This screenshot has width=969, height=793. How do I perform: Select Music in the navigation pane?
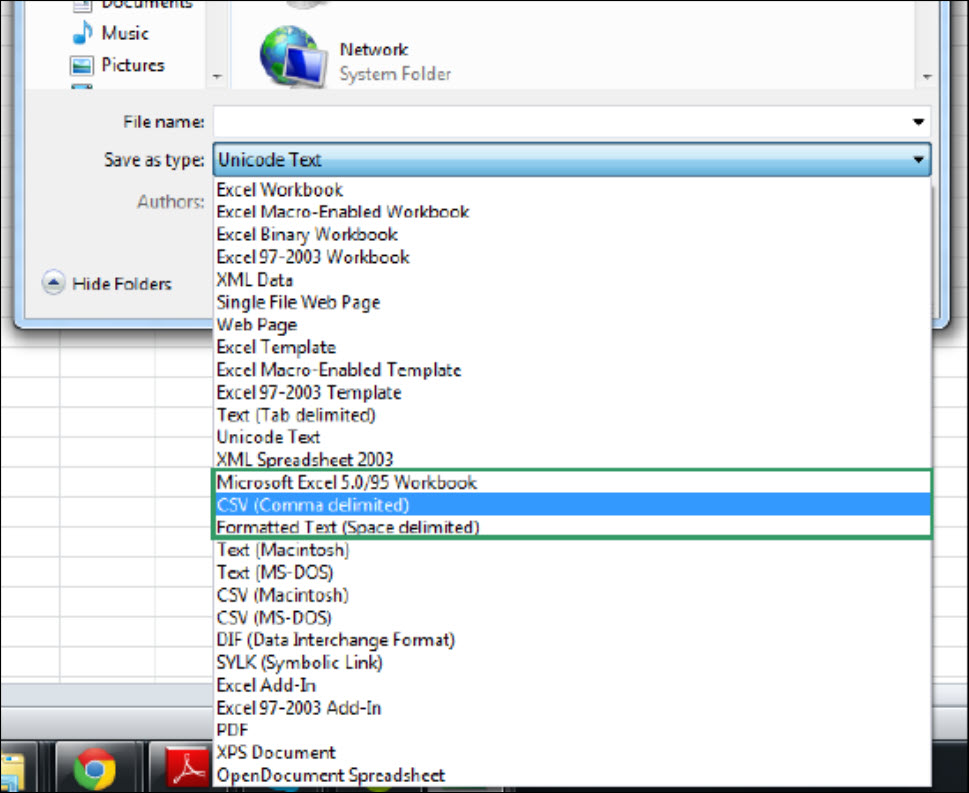(x=111, y=33)
